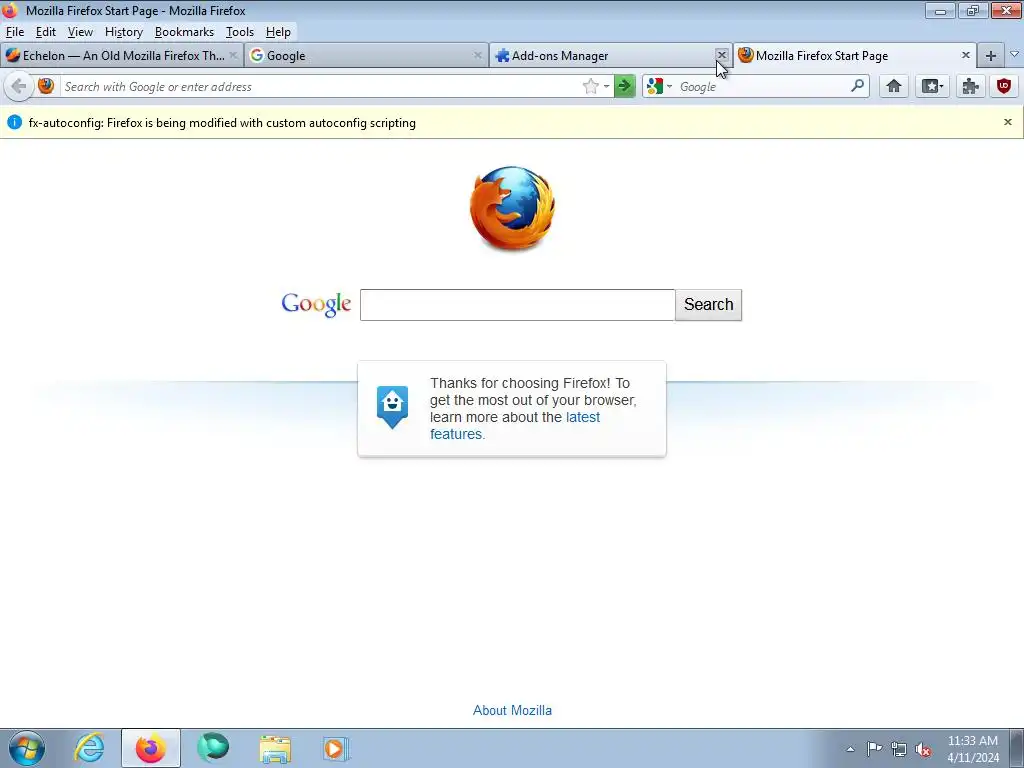This screenshot has height=768, width=1024.
Task: Open the Bookmarks menu toolbar button
Action: pos(932,86)
